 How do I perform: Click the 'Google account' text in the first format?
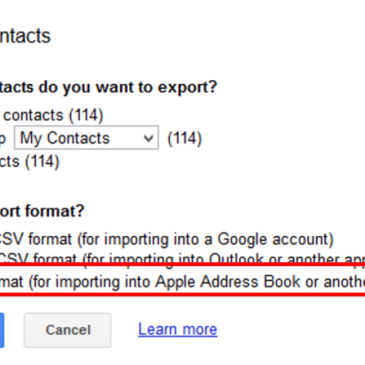pos(275,239)
